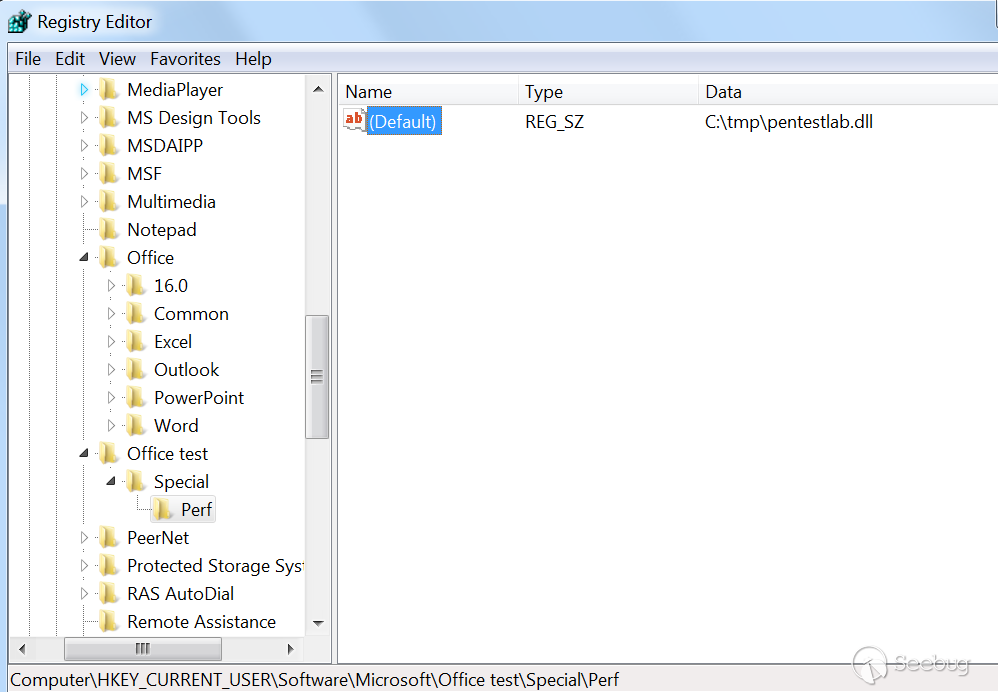Click the MSDAIPP folder icon
998x692 pixels.
[x=109, y=146]
